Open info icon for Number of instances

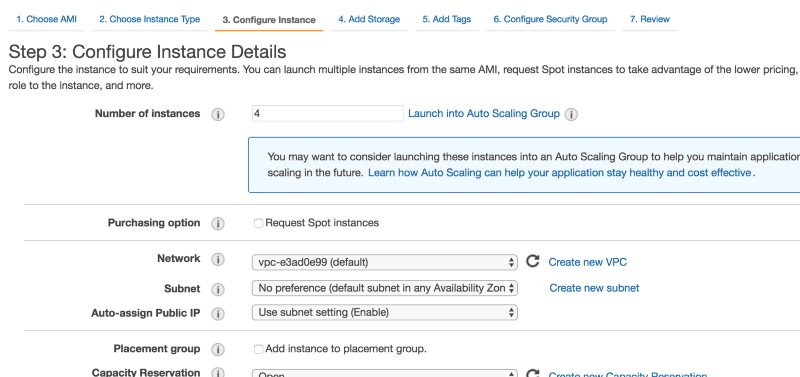pos(218,114)
